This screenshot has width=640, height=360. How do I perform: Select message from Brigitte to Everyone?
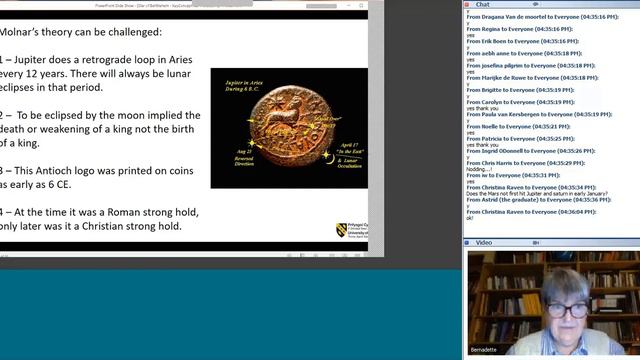point(520,90)
